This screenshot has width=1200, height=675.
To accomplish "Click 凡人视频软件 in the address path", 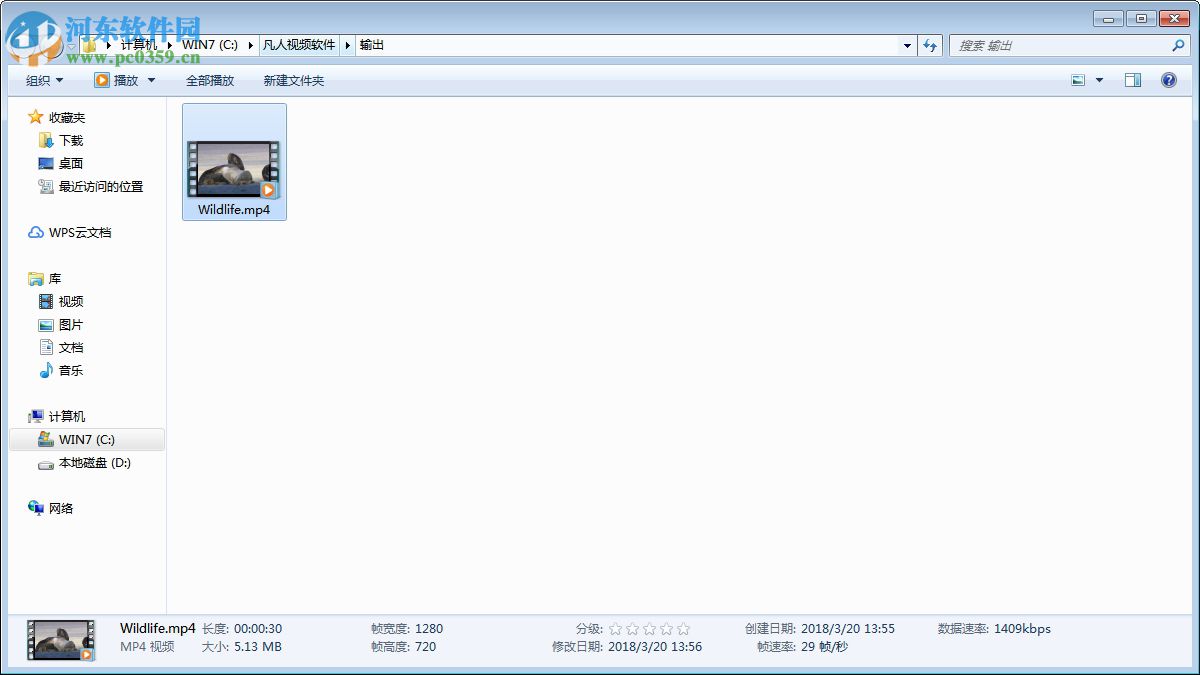I will 299,45.
